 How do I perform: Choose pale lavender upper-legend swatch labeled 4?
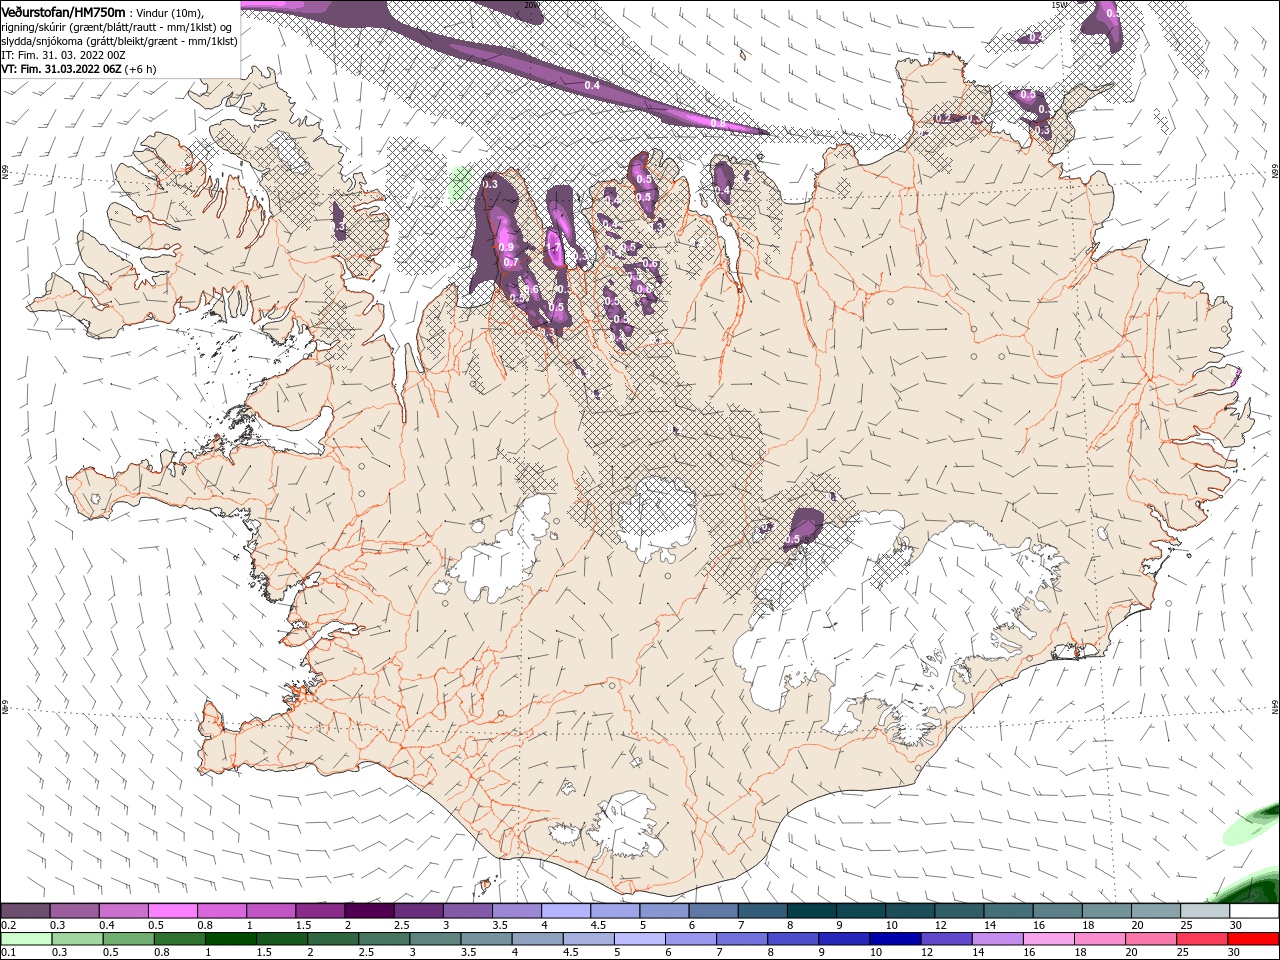pos(565,911)
